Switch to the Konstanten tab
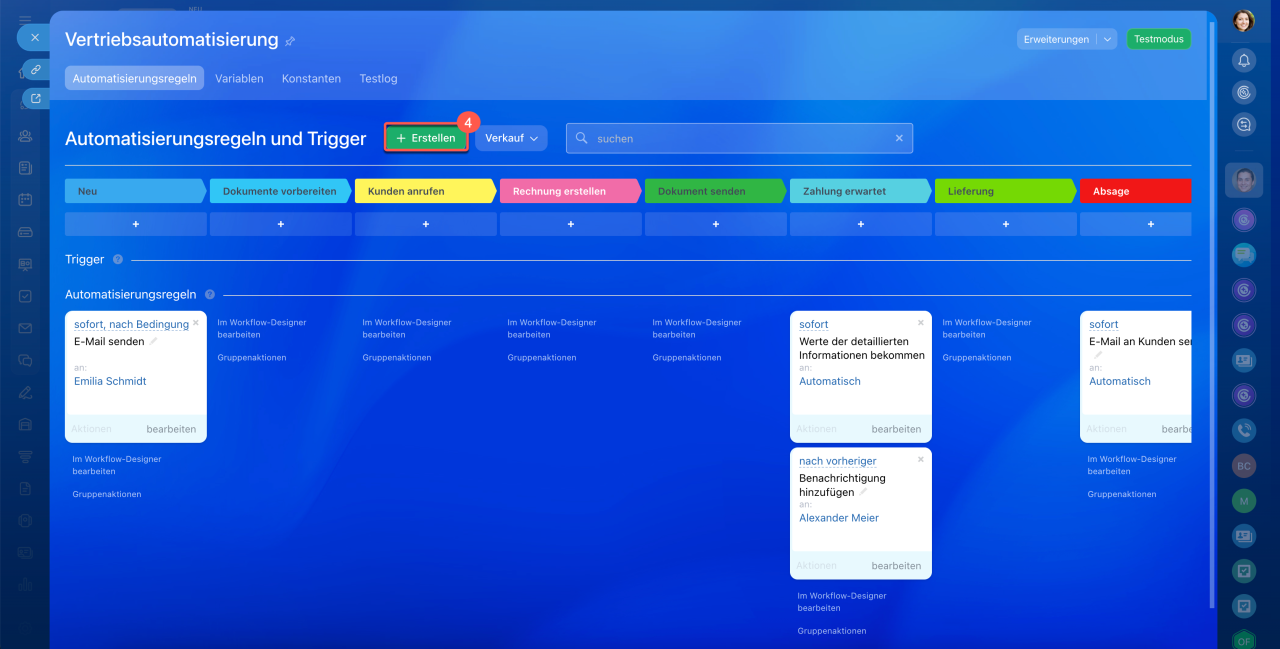The image size is (1280, 649). [x=311, y=78]
